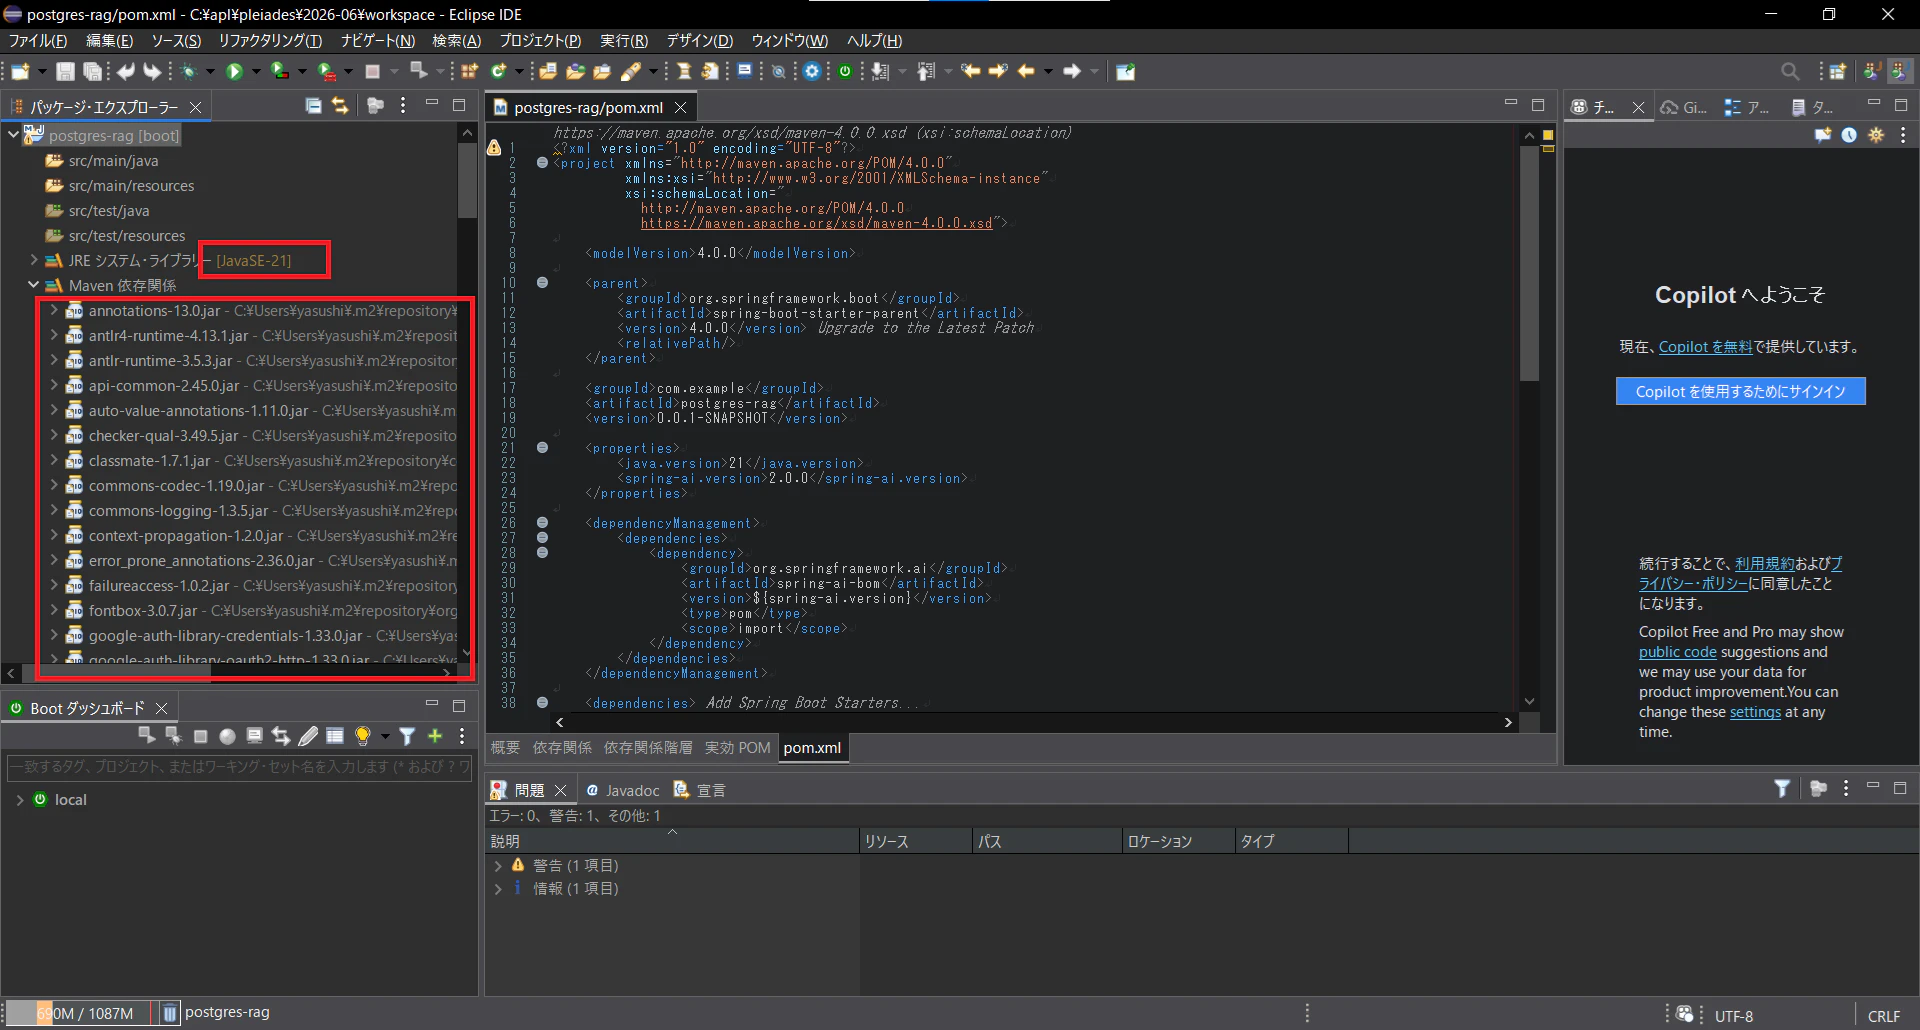This screenshot has height=1030, width=1920.
Task: Collapse the Maven 依存関係 node
Action: point(33,285)
